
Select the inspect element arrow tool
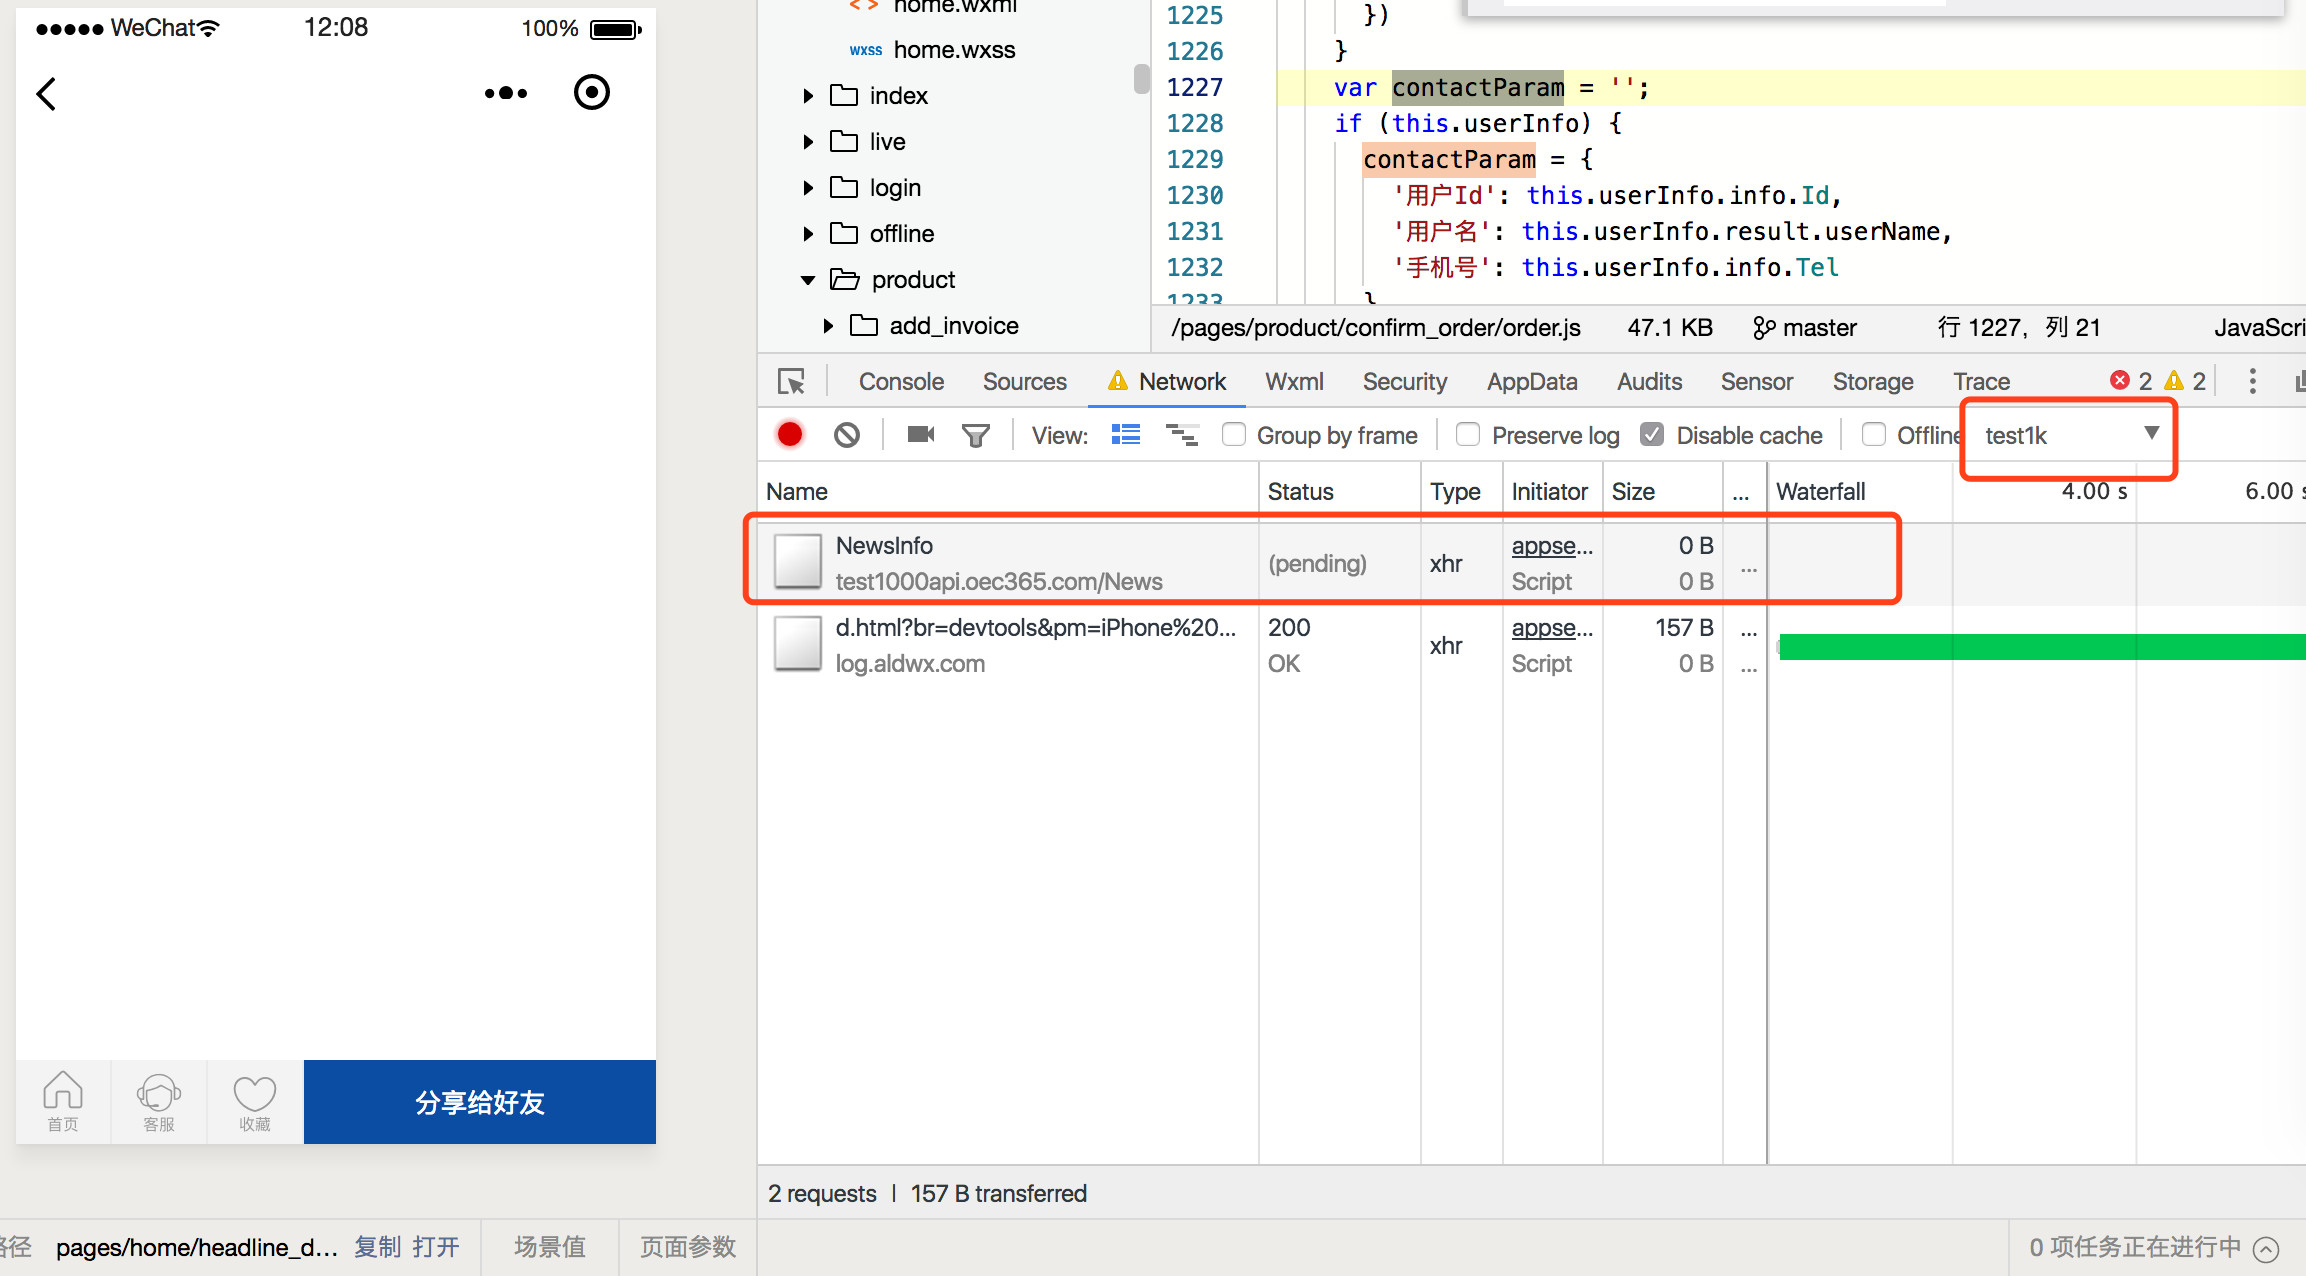pyautogui.click(x=791, y=381)
